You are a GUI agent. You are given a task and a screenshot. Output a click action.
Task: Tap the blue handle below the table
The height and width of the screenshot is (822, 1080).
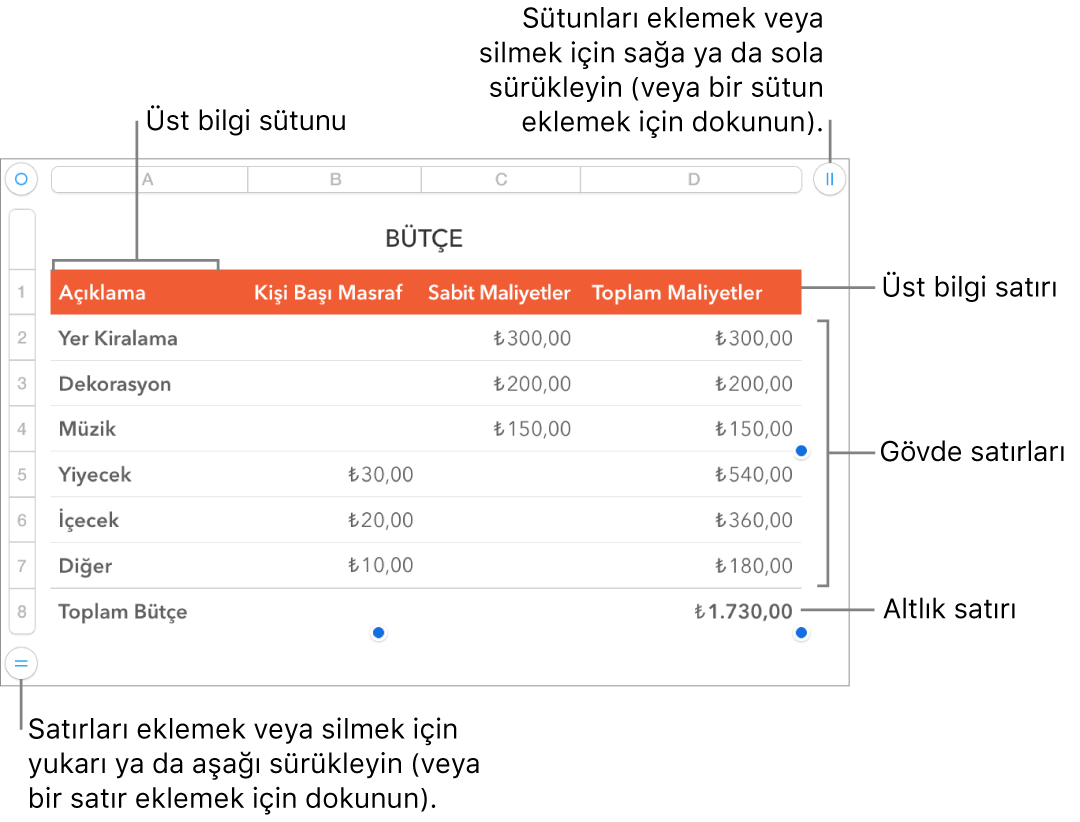(x=378, y=630)
